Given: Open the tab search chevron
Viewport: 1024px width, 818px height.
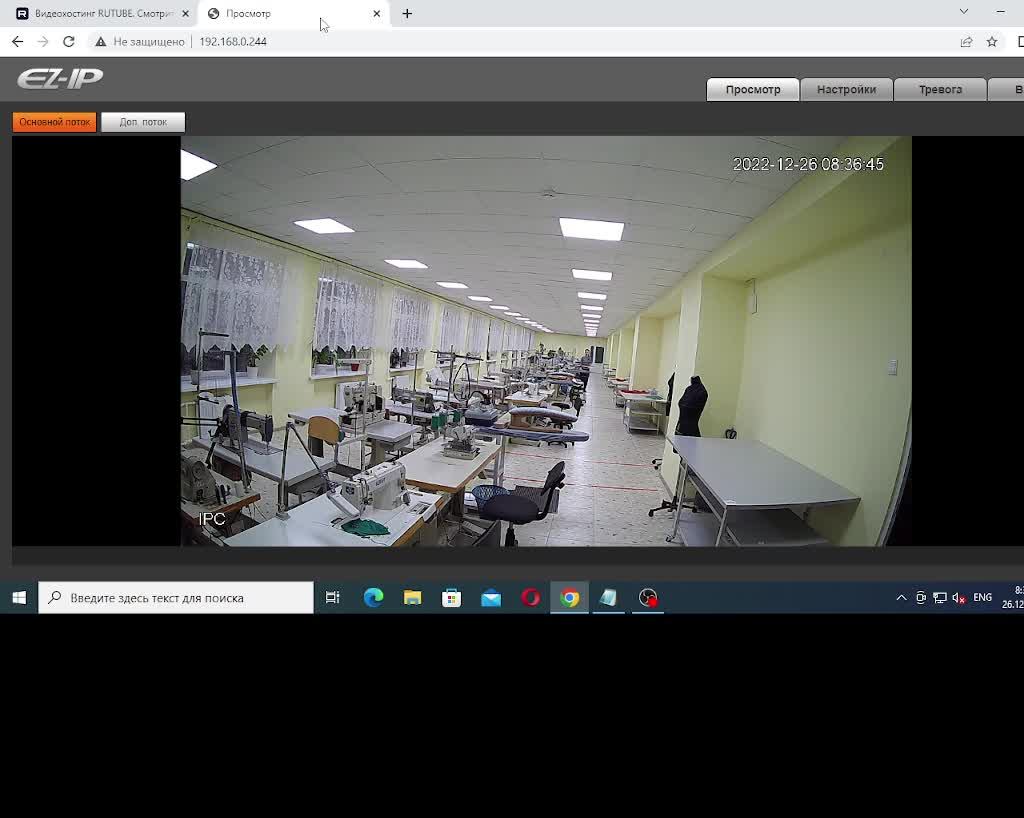Looking at the screenshot, I should click(x=963, y=12).
